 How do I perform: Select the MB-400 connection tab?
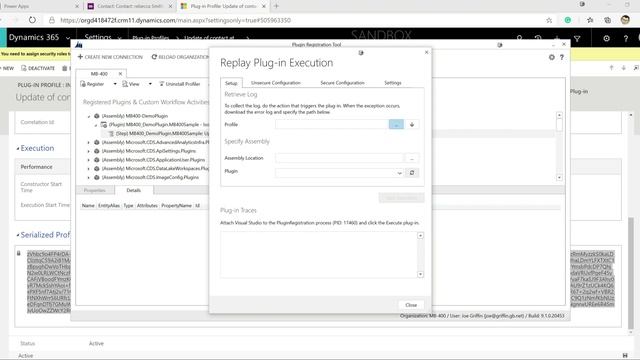99,74
